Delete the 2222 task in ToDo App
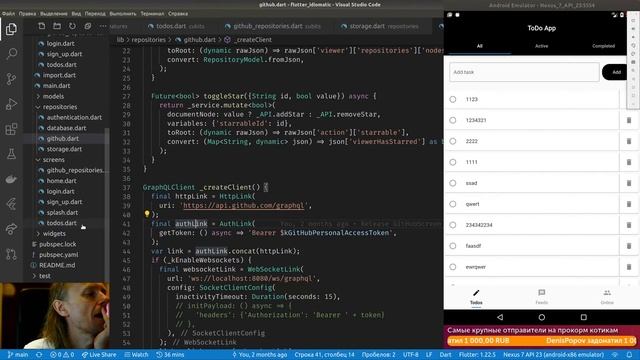Screen dimensions: 640x360 pos(629,141)
